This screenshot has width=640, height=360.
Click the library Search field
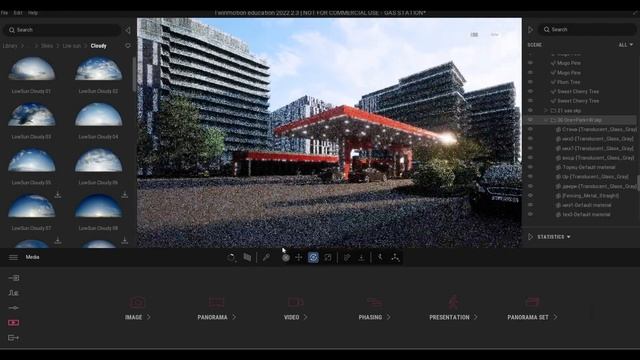62,30
